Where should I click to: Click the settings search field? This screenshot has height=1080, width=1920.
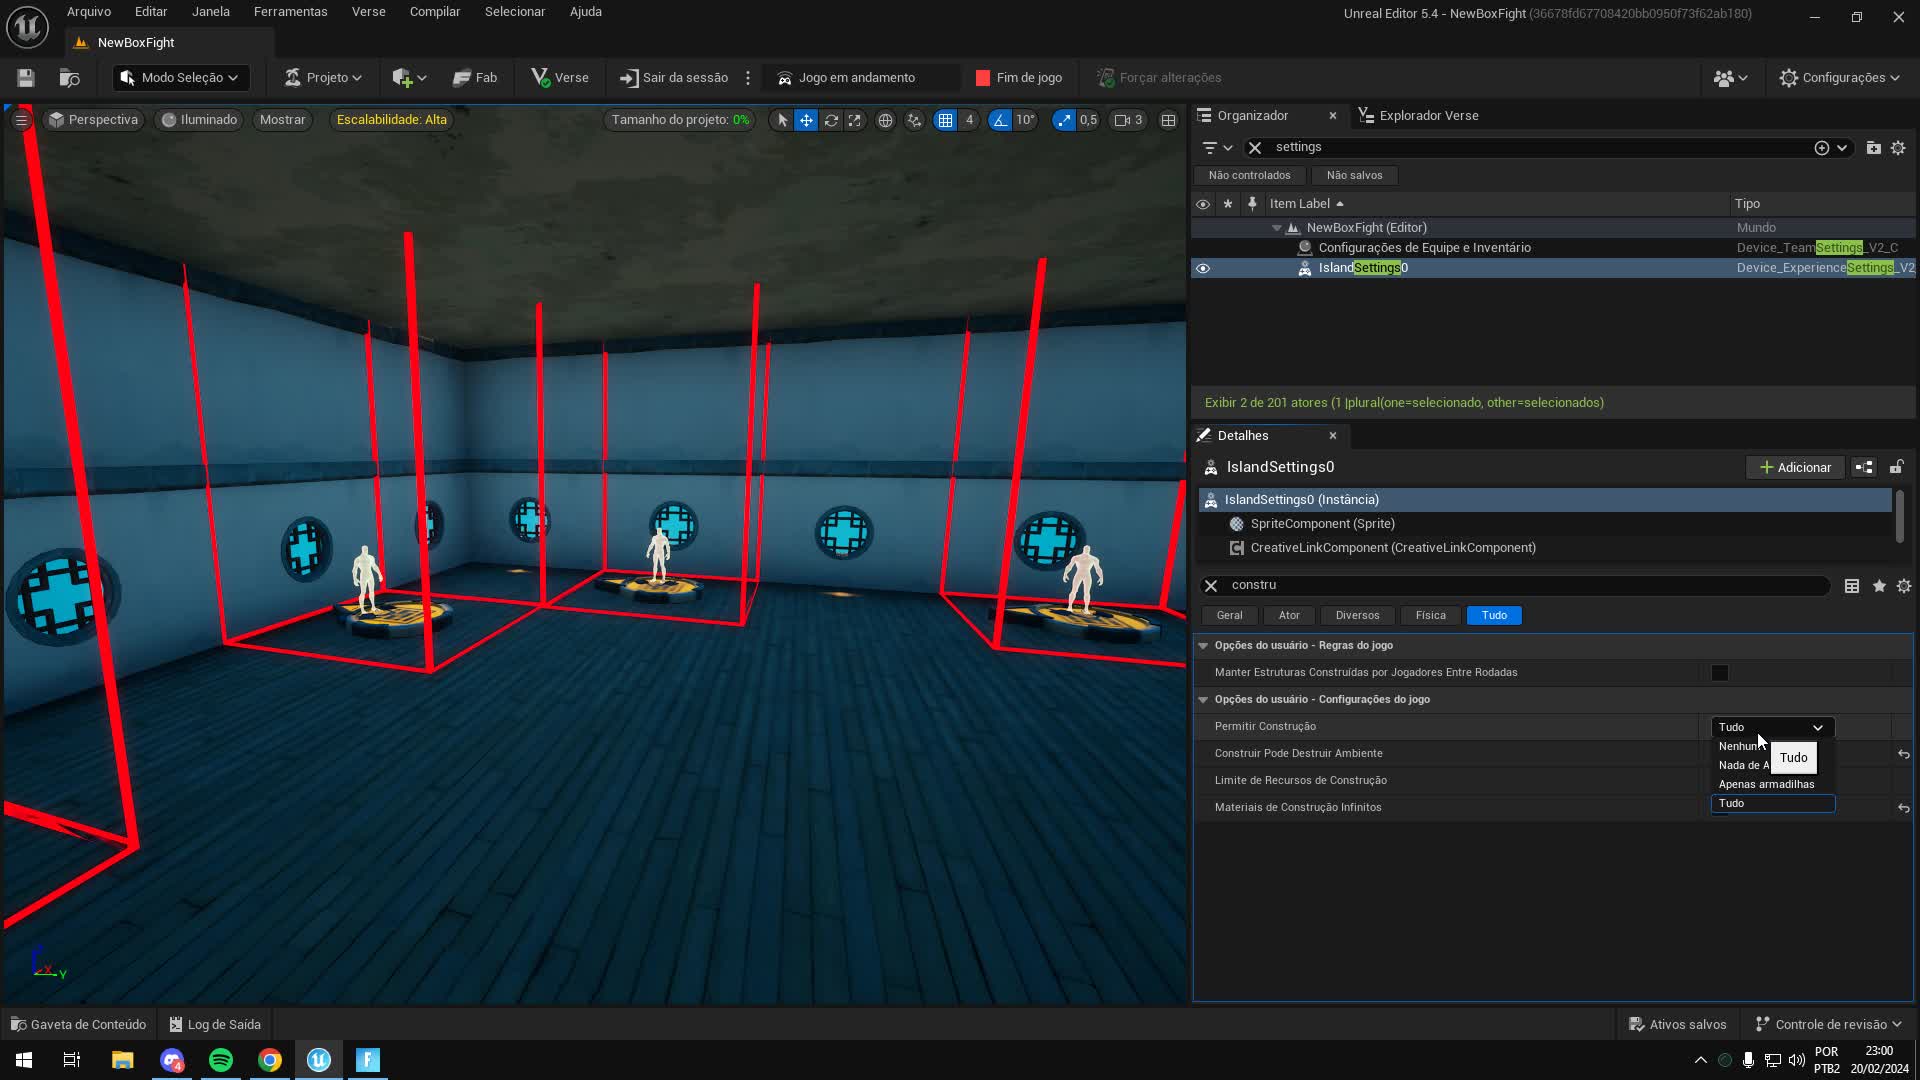coord(1540,148)
